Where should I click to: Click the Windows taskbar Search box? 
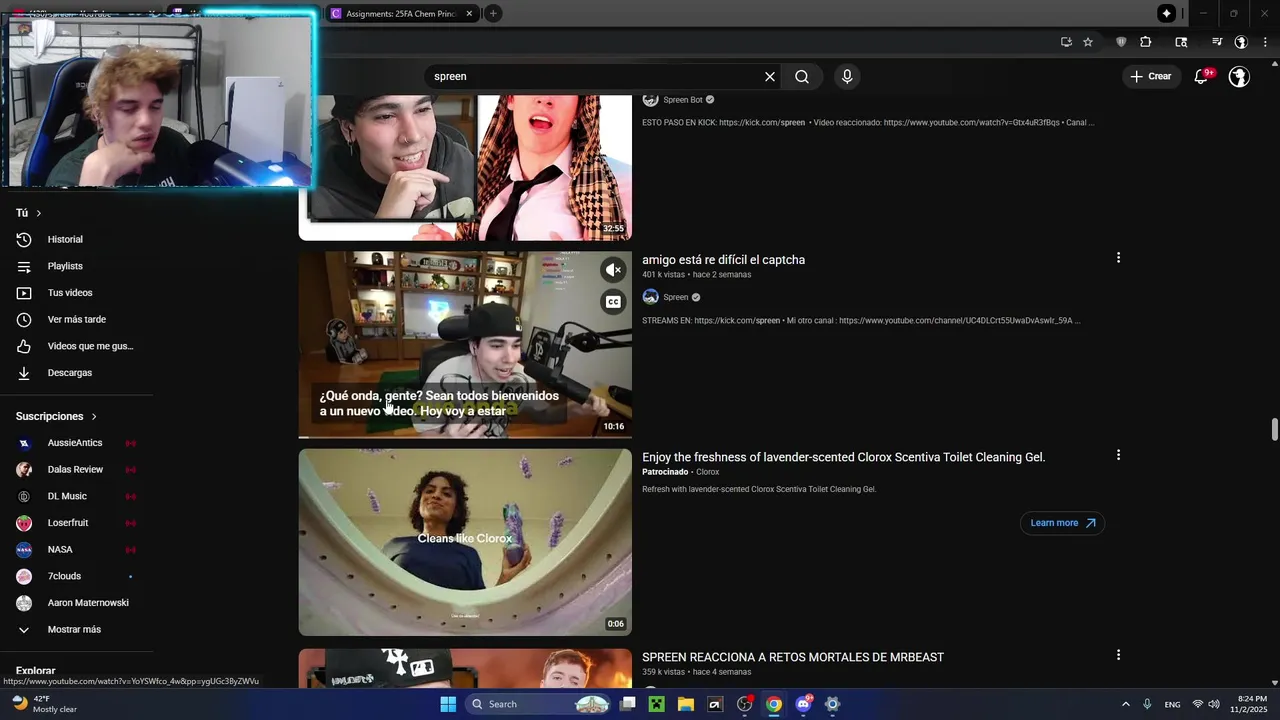538,704
